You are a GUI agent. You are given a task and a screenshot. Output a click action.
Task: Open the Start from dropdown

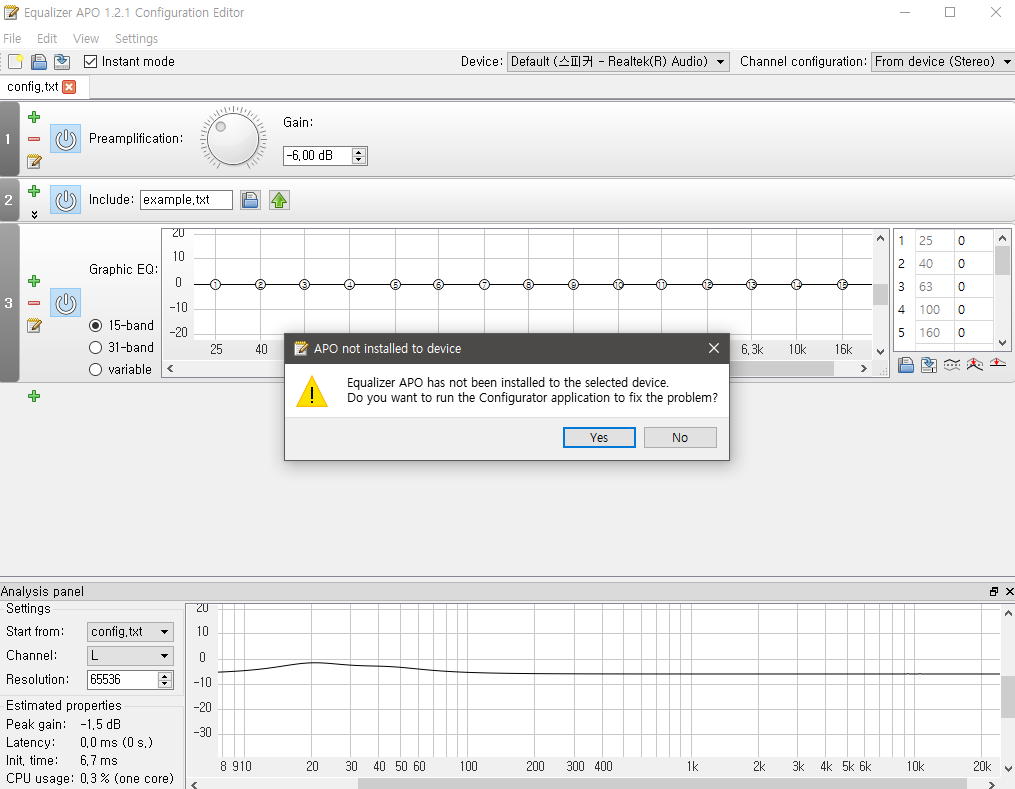[130, 632]
